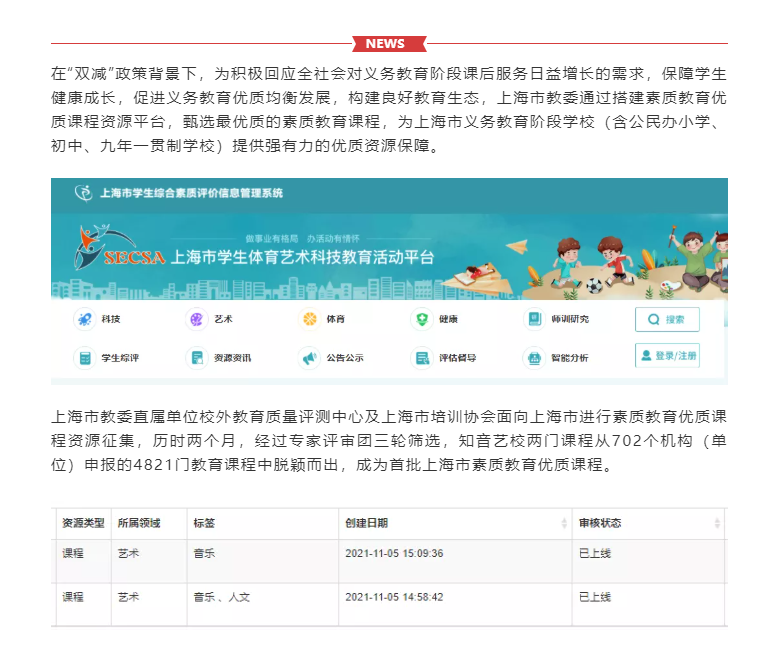Sort the table by 审核状态 arrows
The width and height of the screenshot is (782, 645).
[x=717, y=523]
